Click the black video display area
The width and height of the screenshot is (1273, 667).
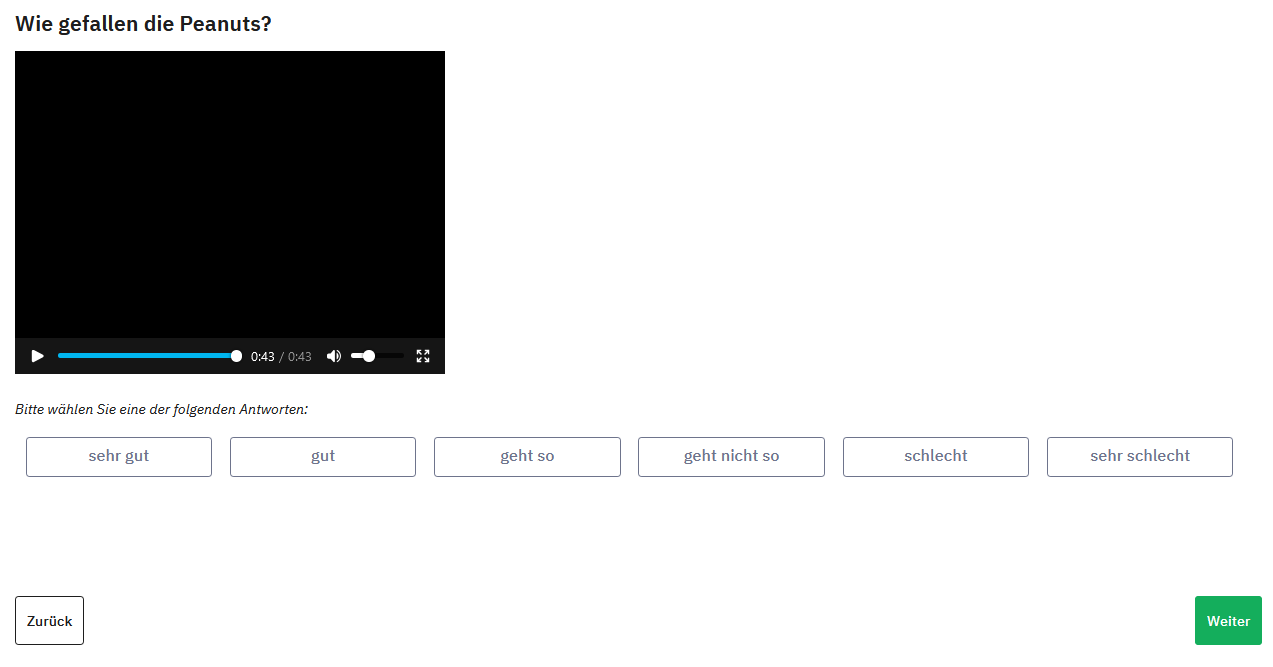tap(230, 195)
